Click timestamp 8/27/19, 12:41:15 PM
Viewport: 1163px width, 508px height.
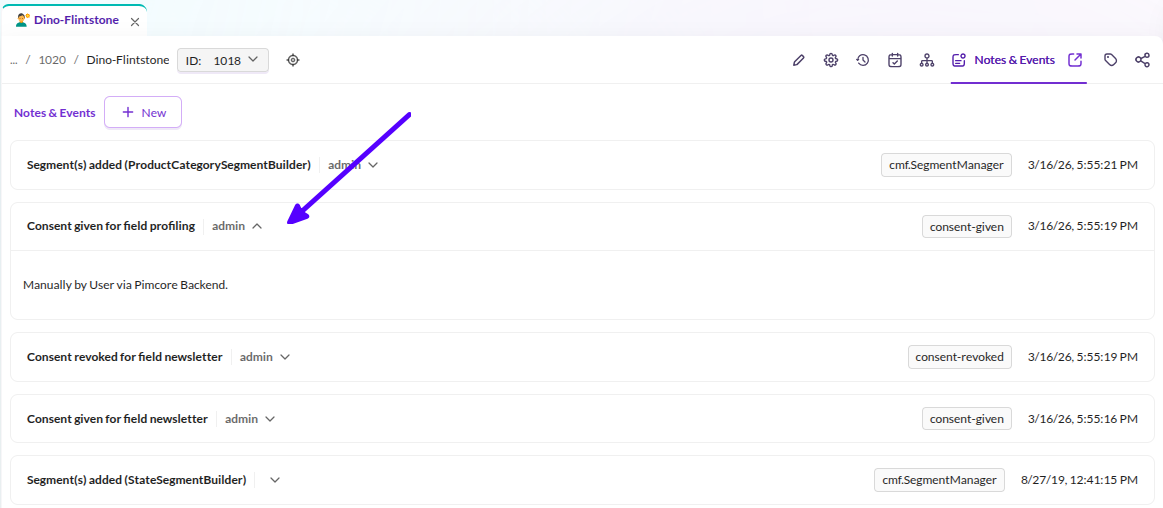[x=1079, y=480]
